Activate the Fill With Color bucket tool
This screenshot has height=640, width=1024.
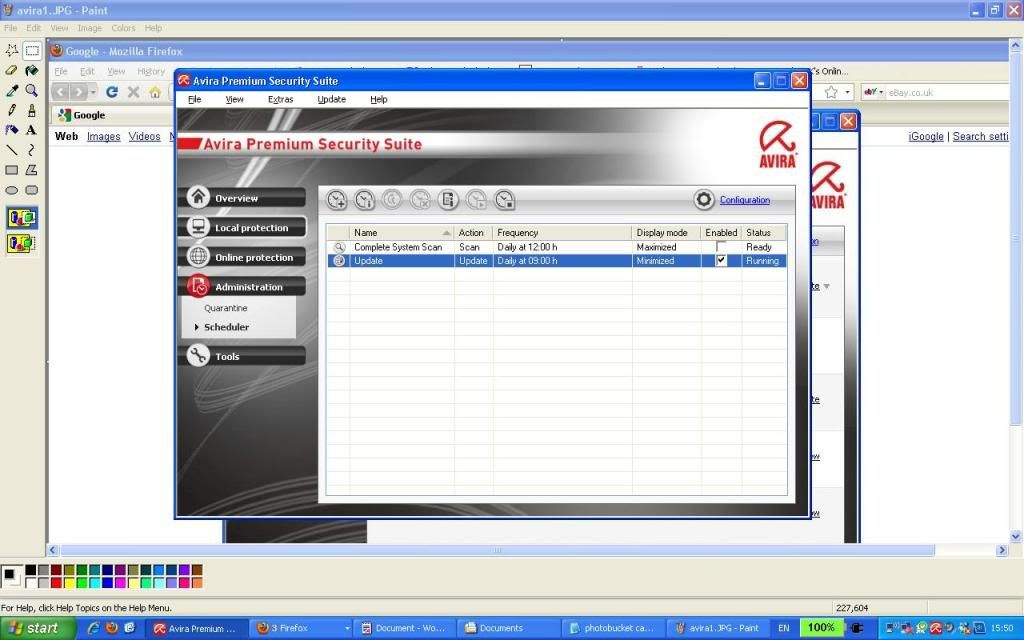point(31,71)
